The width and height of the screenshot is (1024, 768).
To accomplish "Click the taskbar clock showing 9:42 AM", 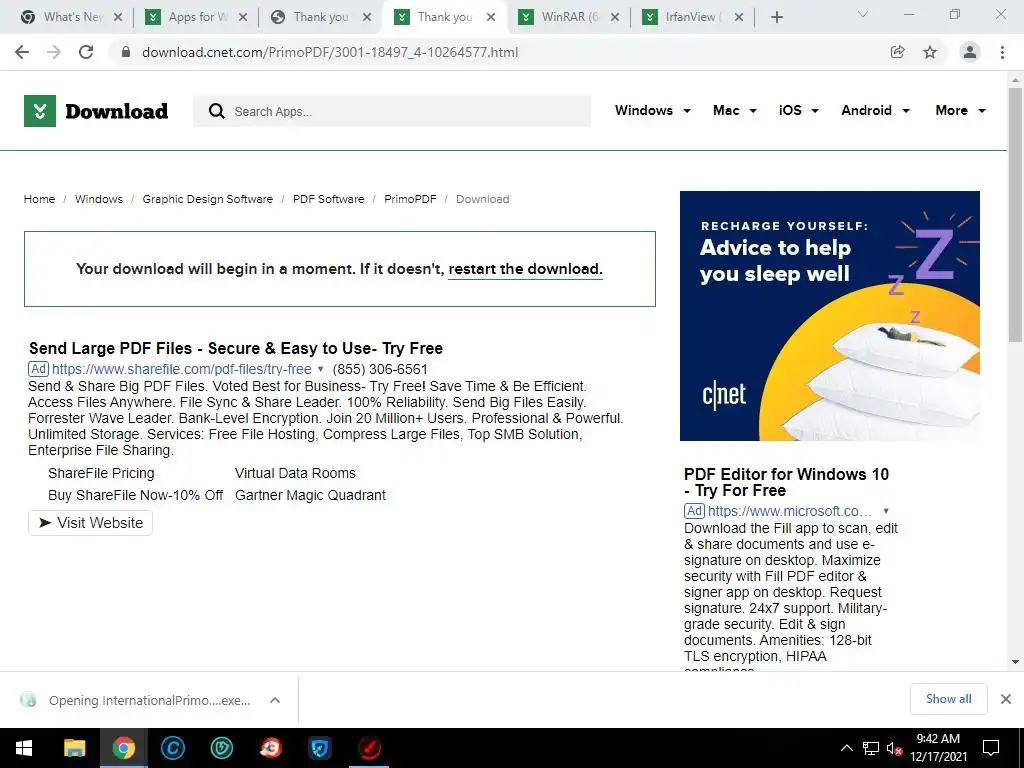I will 938,748.
